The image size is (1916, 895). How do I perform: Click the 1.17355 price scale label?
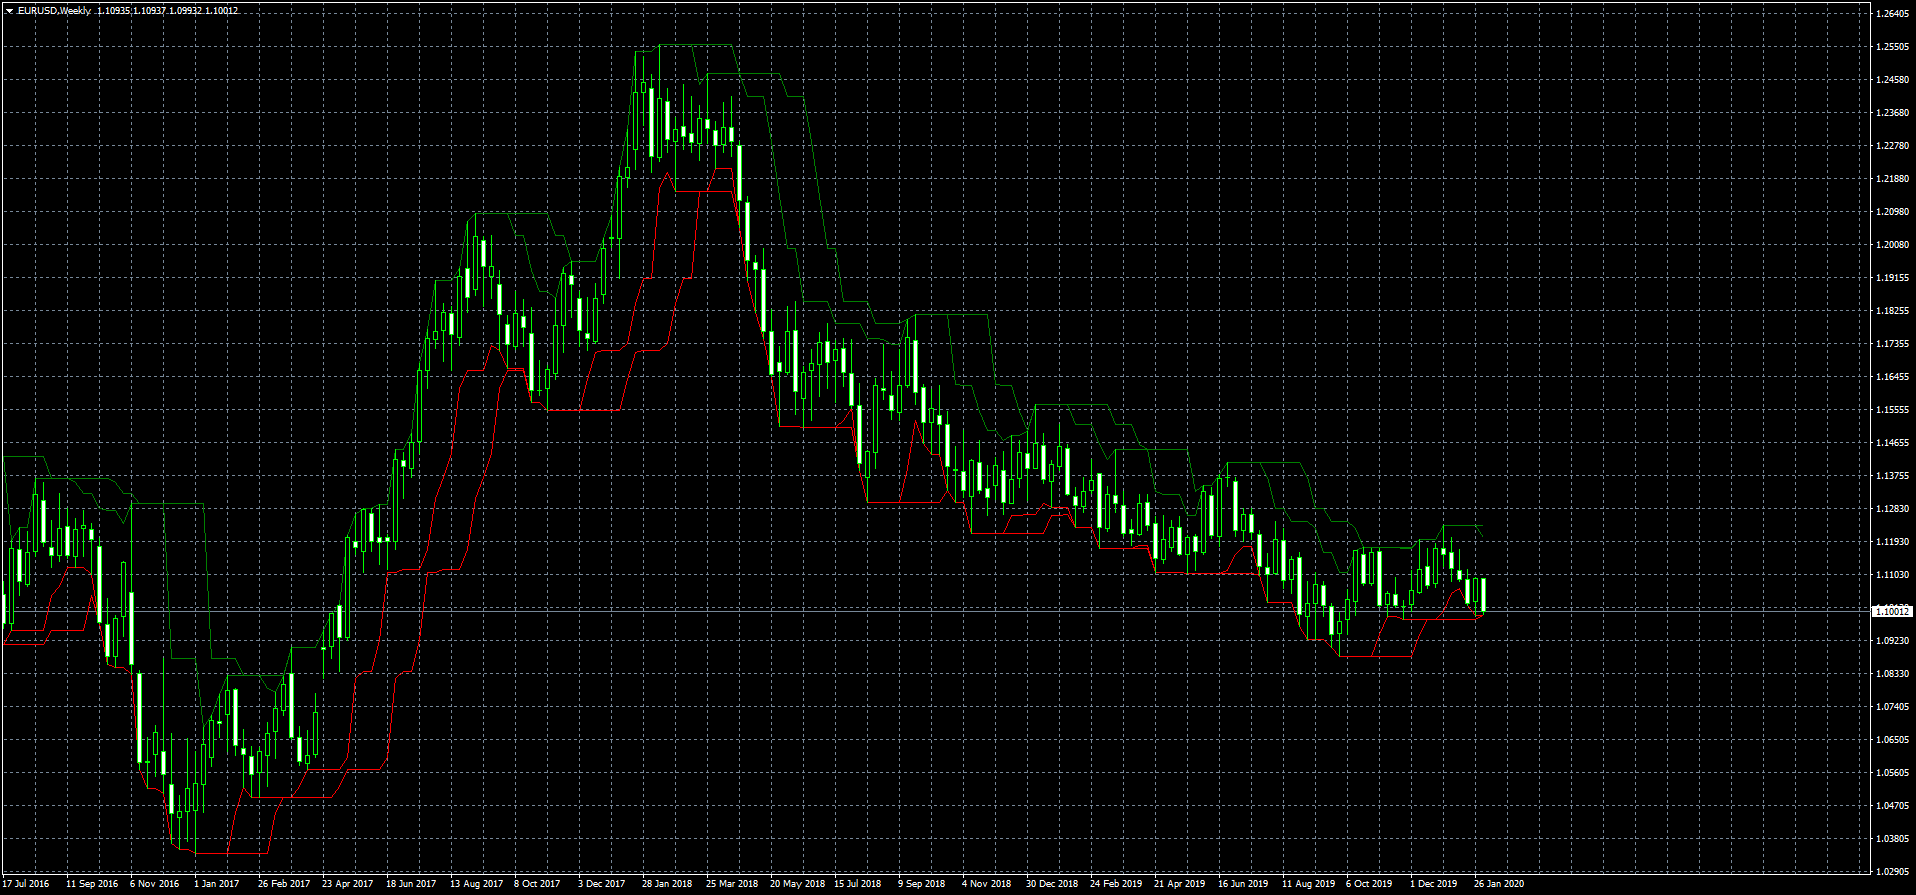(x=1893, y=344)
